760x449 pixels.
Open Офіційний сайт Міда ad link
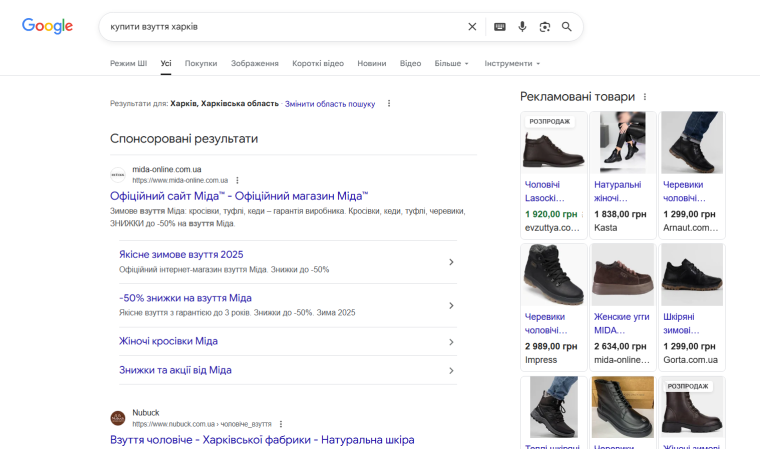click(239, 196)
